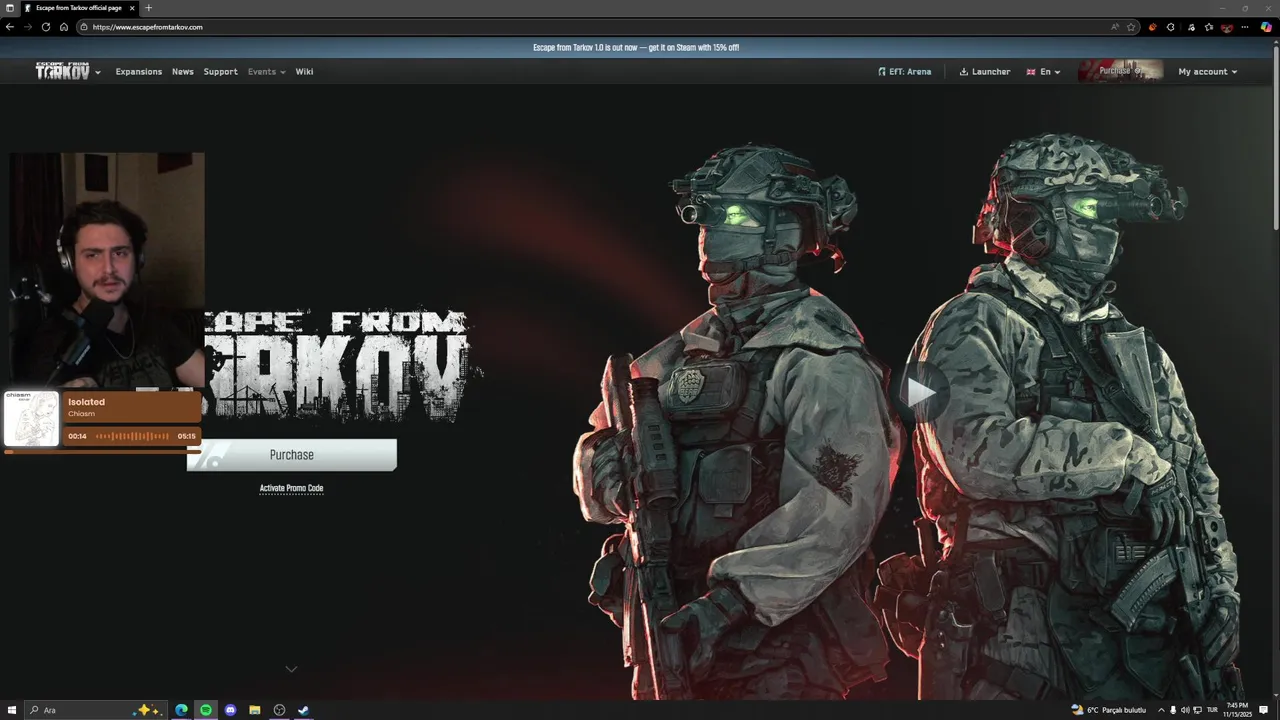
Task: Open the browser Extensions puzzle icon
Action: click(1171, 27)
